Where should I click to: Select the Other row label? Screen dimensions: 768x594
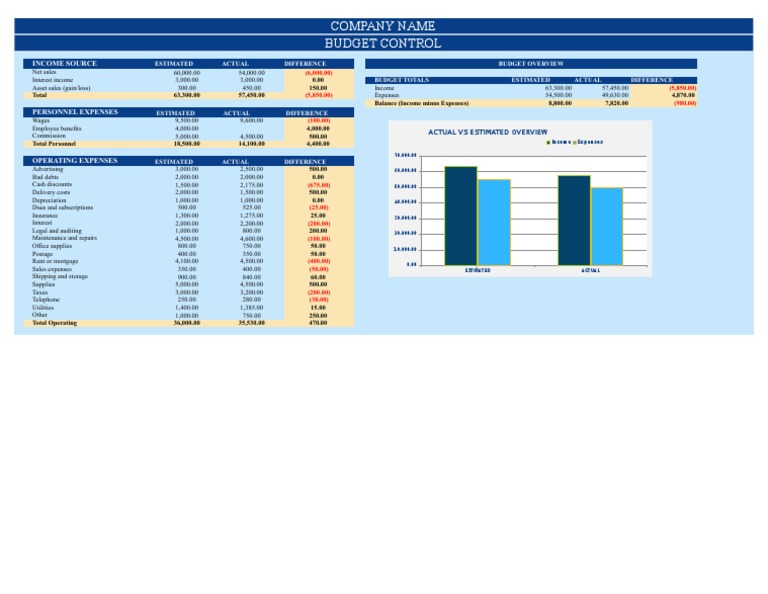40,315
